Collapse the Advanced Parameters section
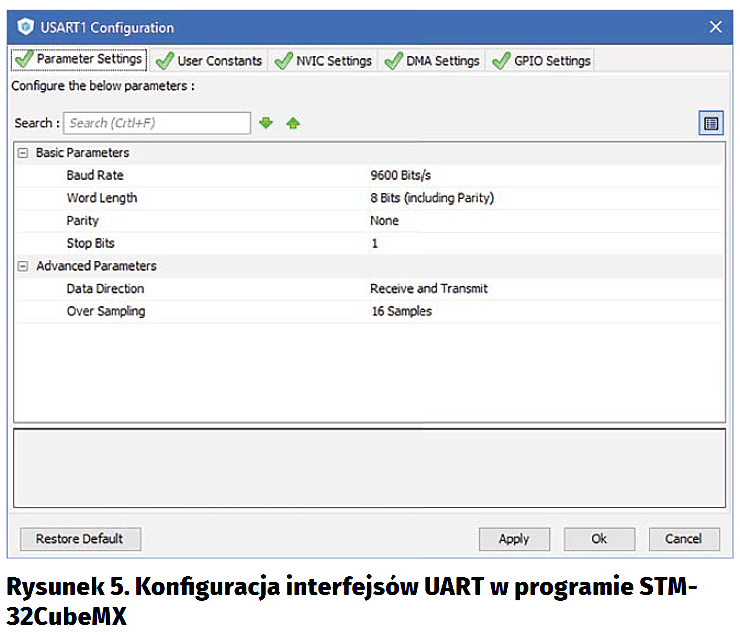 (22, 266)
